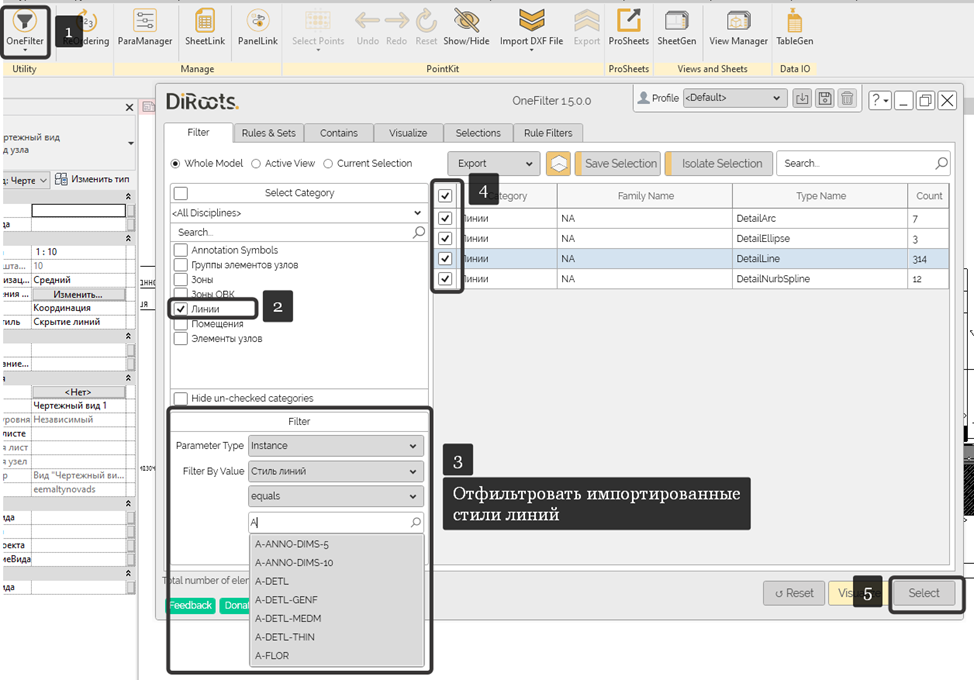Select the Active View radio button

256,163
